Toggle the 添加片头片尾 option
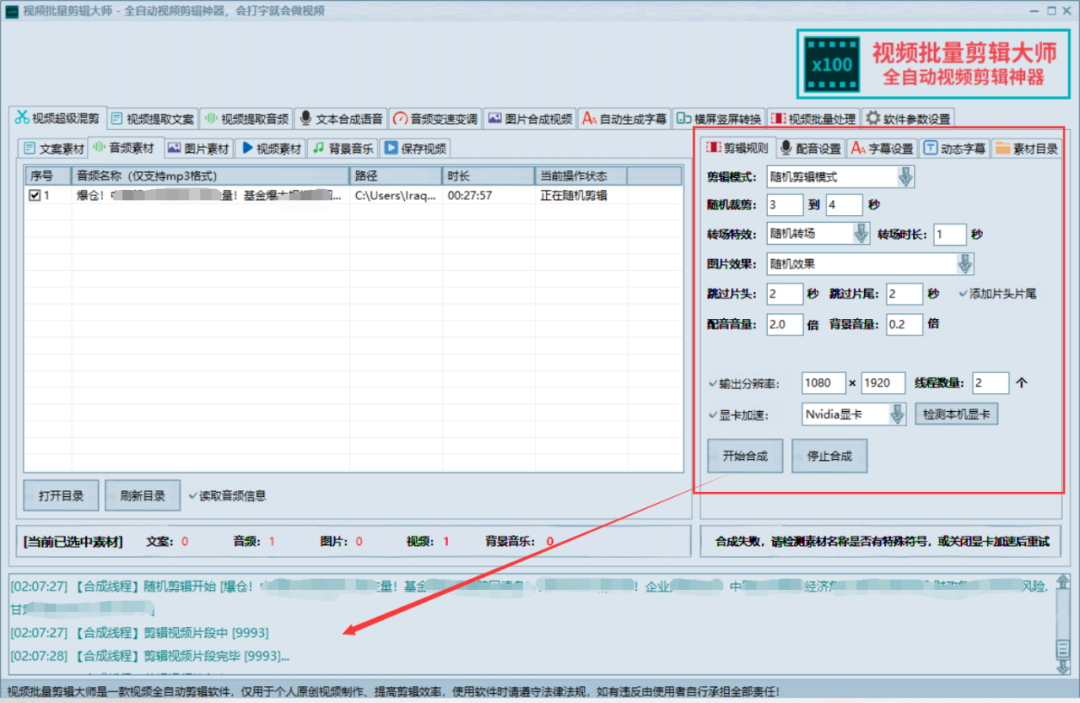The height and width of the screenshot is (703, 1080). pos(963,294)
